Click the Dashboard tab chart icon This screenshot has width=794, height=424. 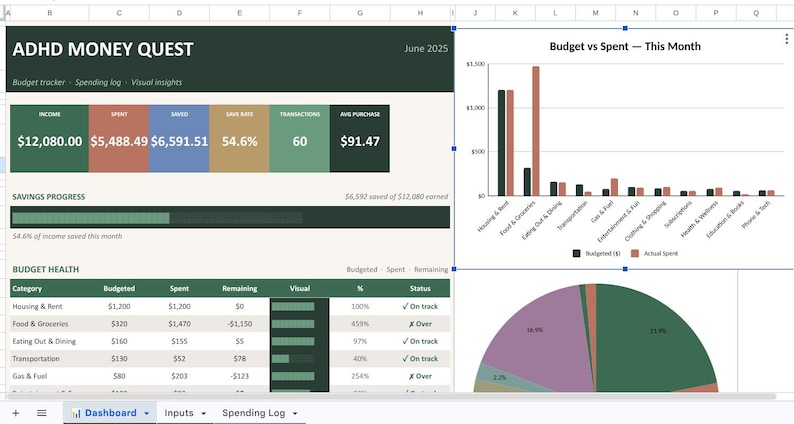tap(76, 413)
